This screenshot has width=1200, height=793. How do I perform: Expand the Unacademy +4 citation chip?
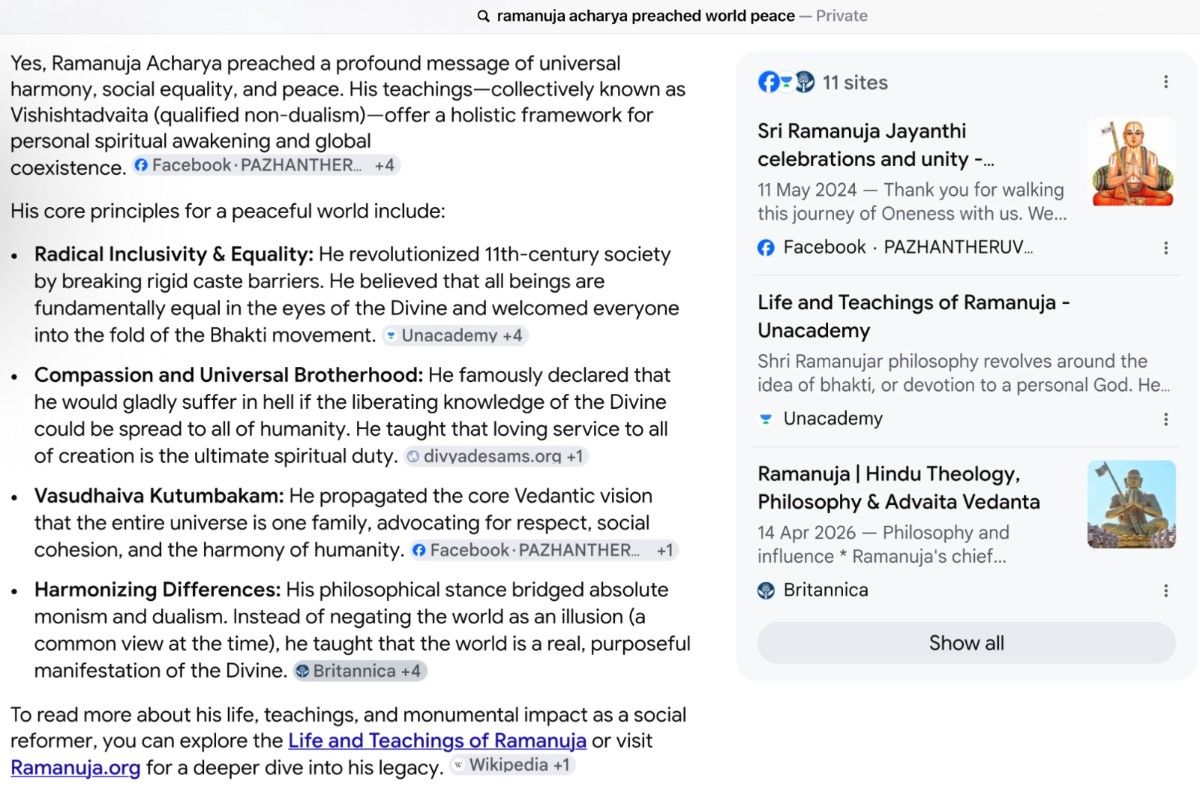(x=455, y=335)
